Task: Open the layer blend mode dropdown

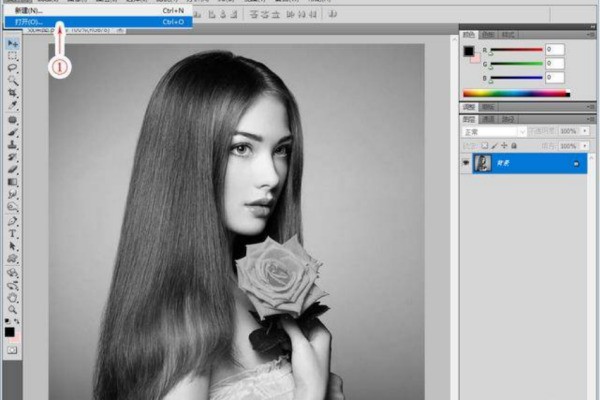Action: point(494,131)
